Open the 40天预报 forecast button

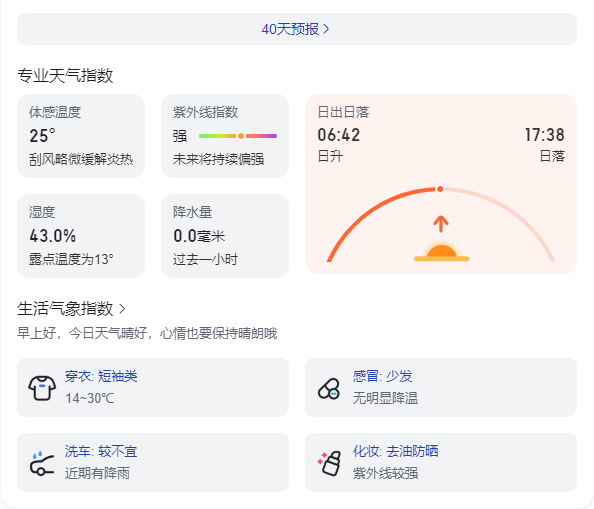(x=297, y=29)
